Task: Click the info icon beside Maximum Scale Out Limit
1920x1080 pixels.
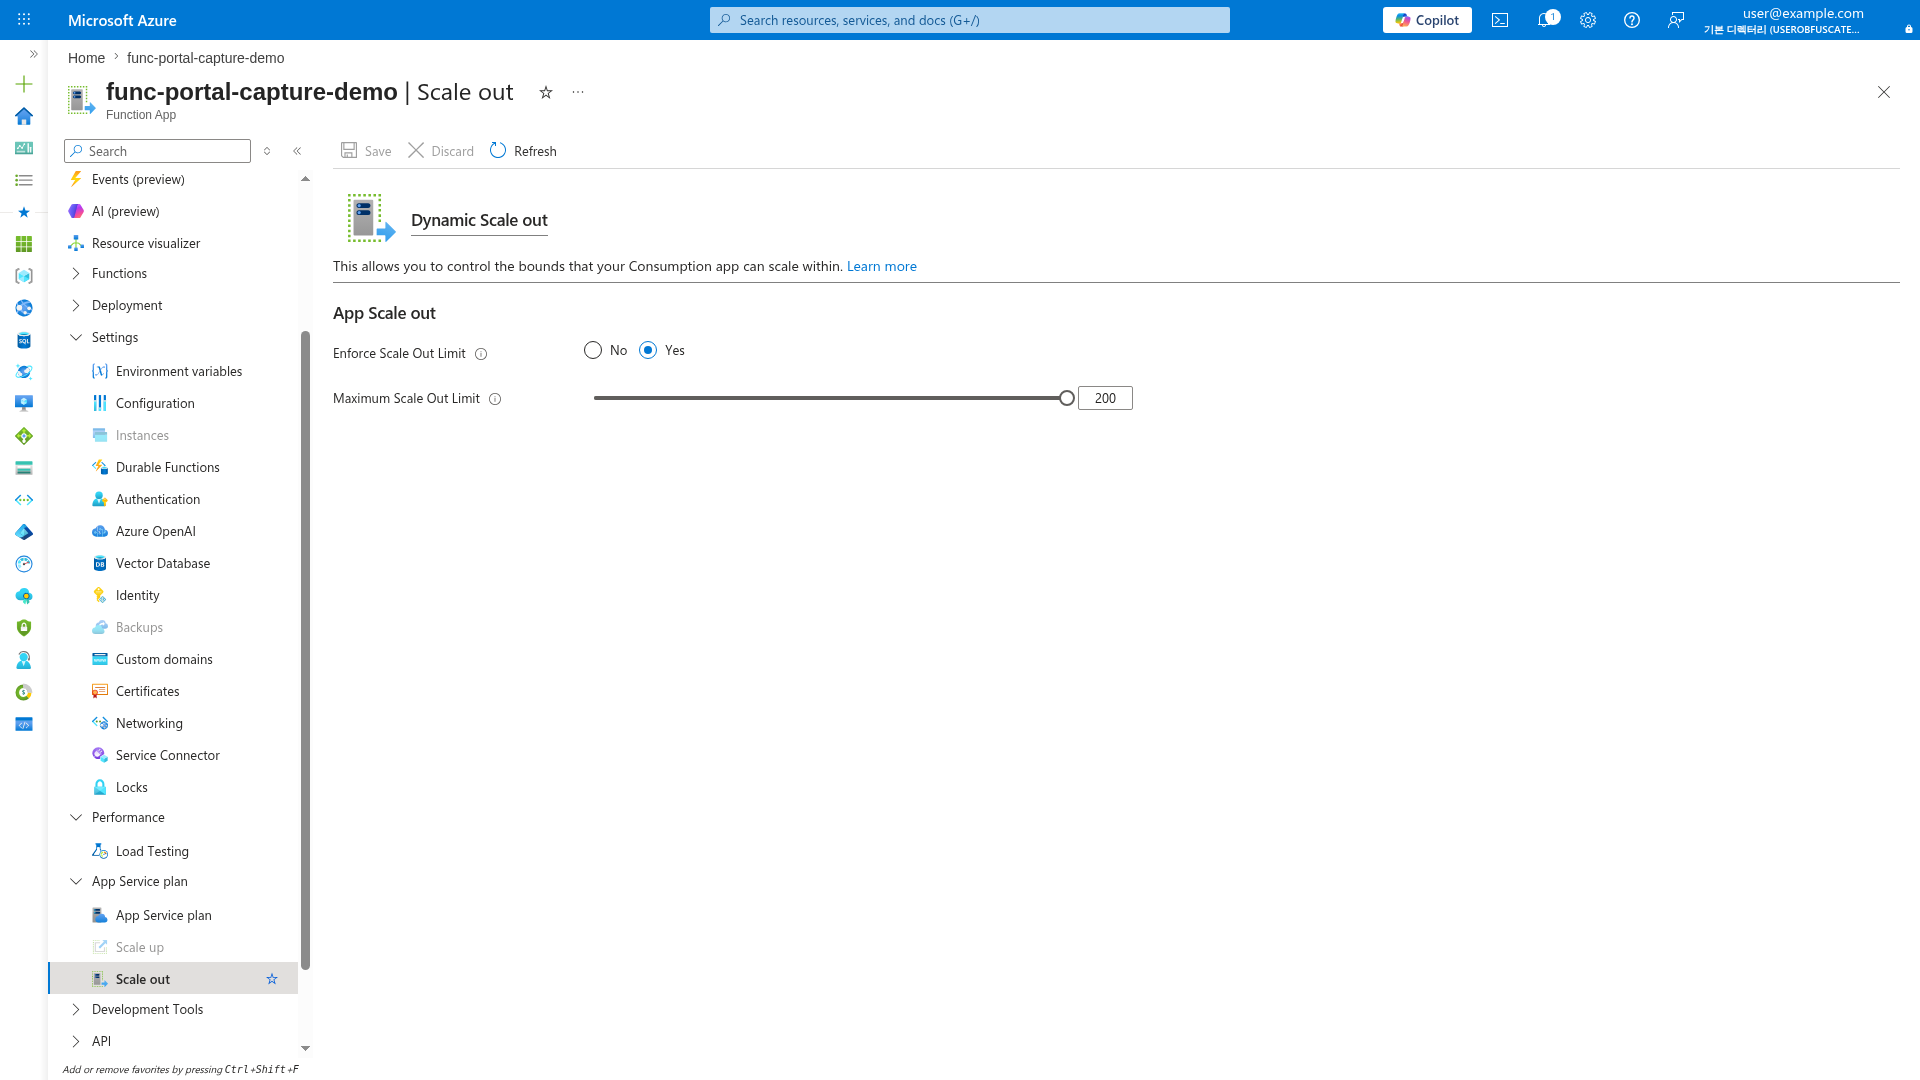Action: (x=495, y=399)
